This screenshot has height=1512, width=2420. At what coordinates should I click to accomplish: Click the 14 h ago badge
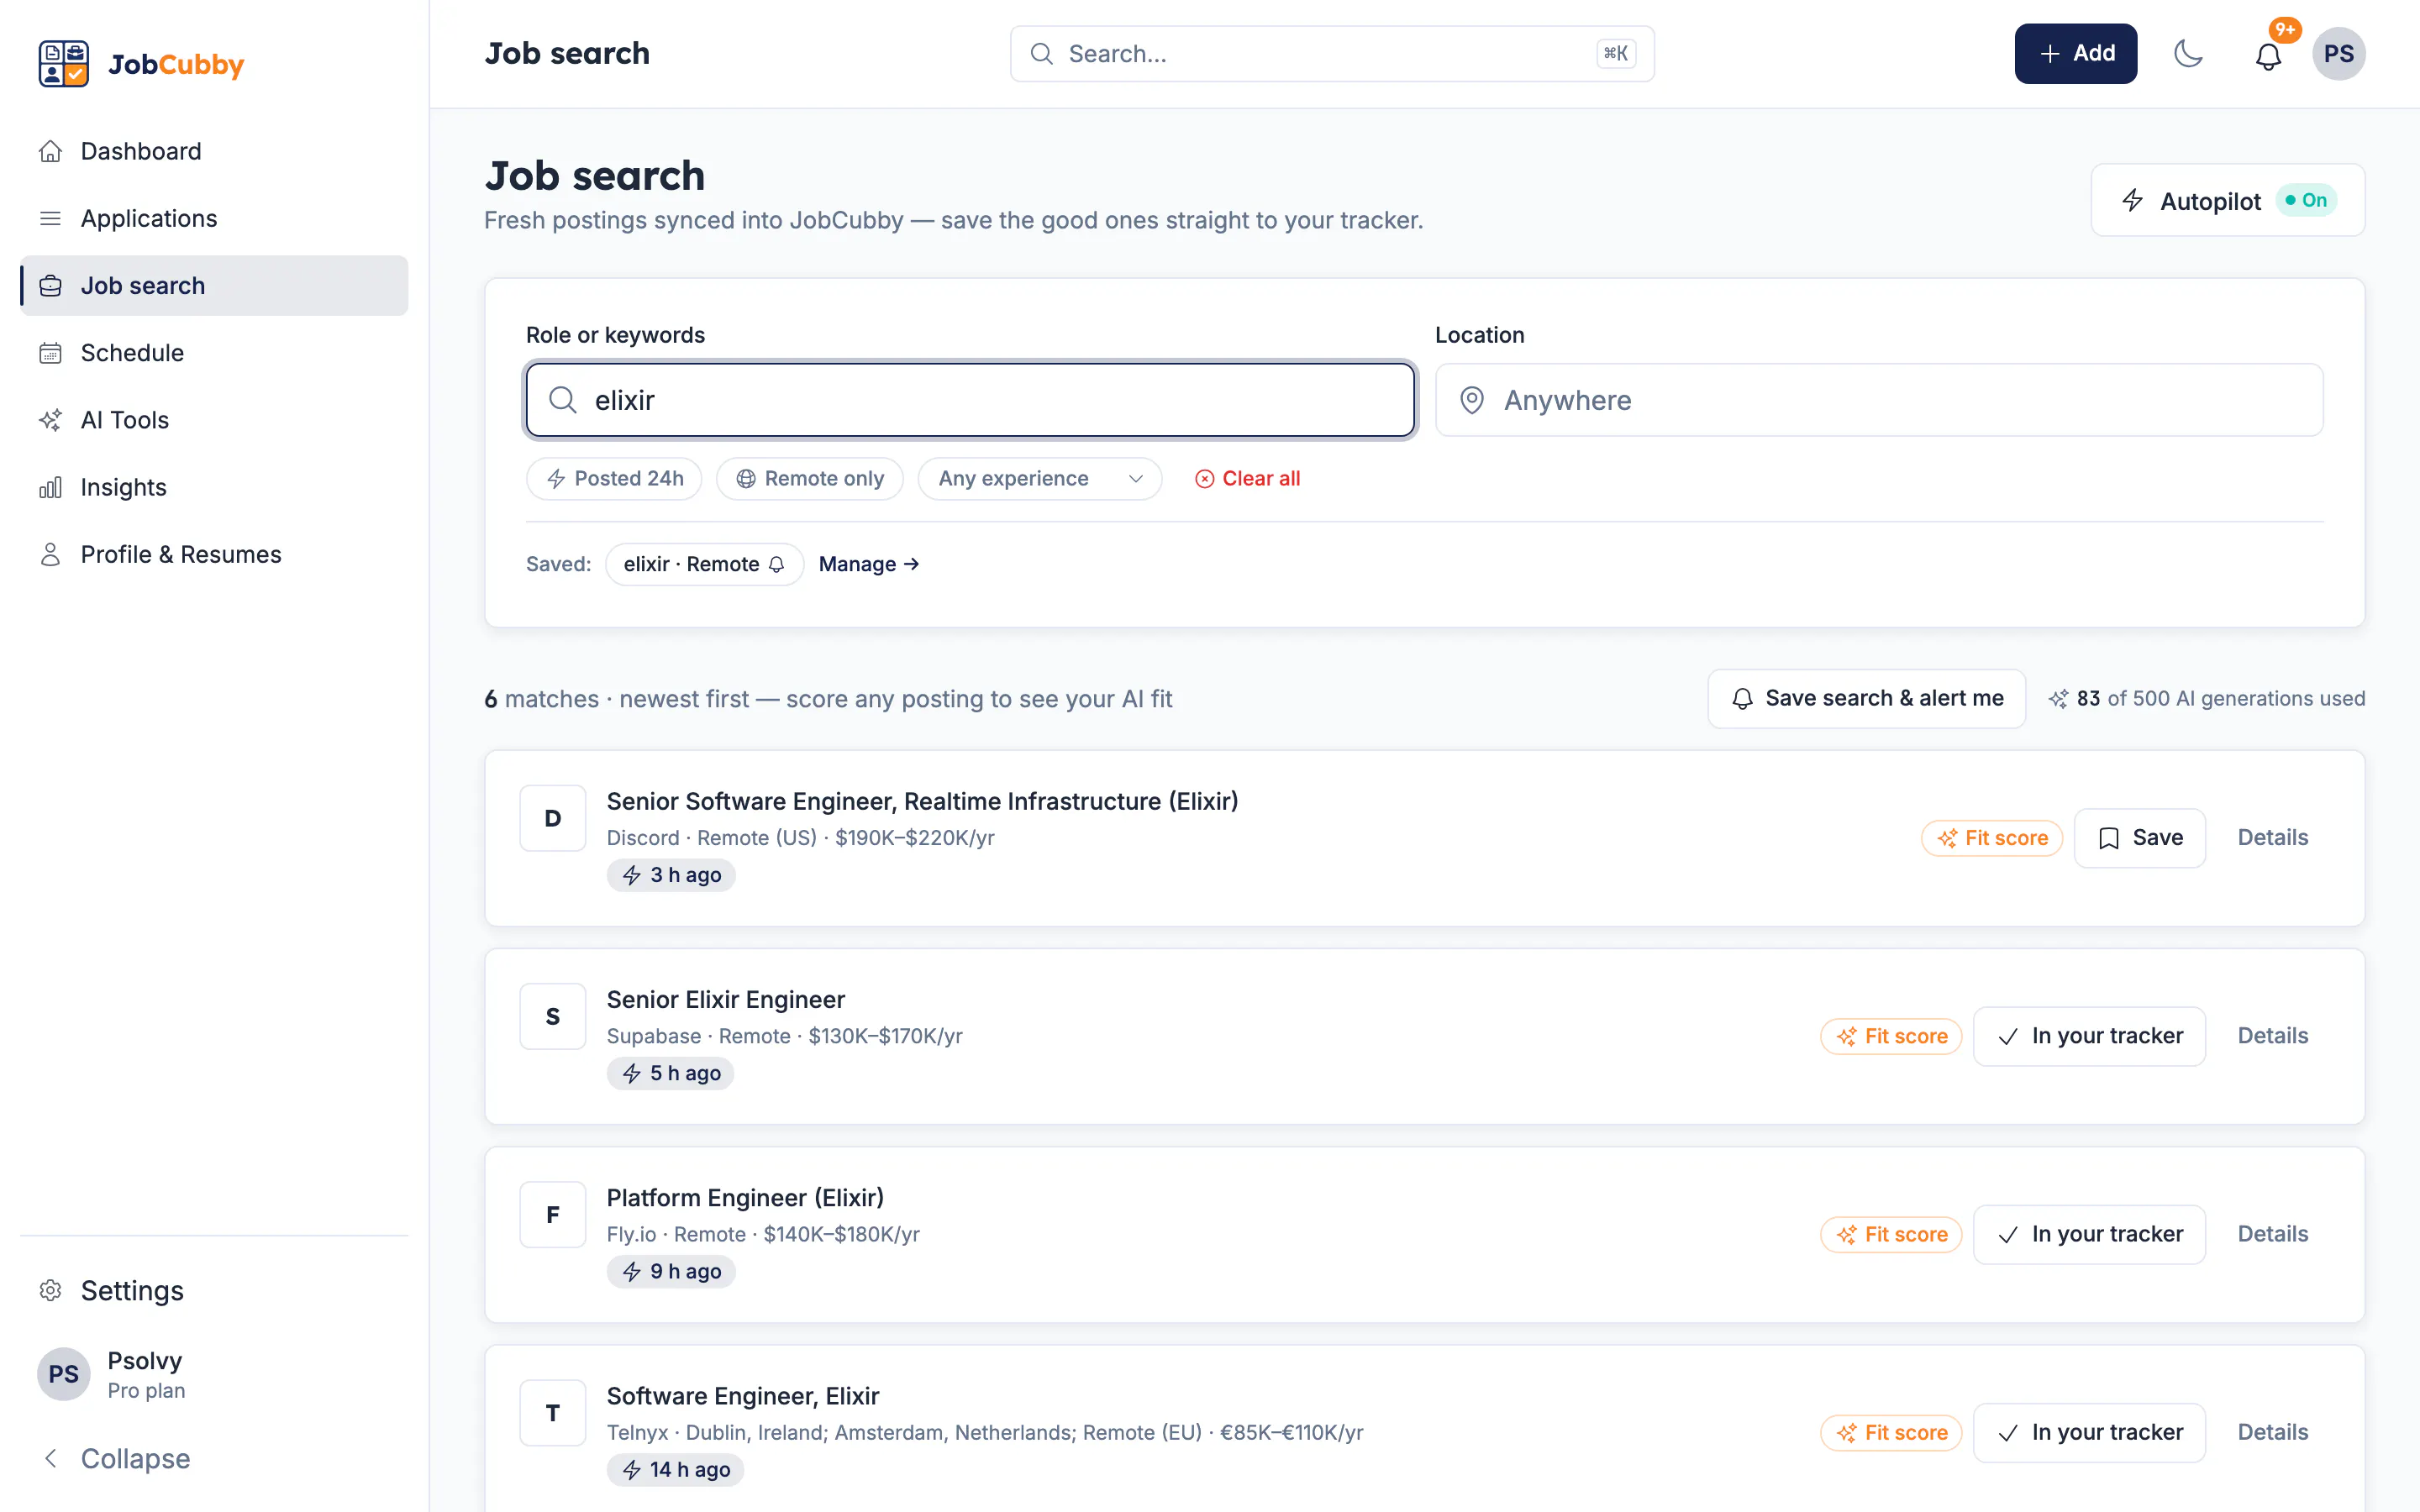click(675, 1469)
